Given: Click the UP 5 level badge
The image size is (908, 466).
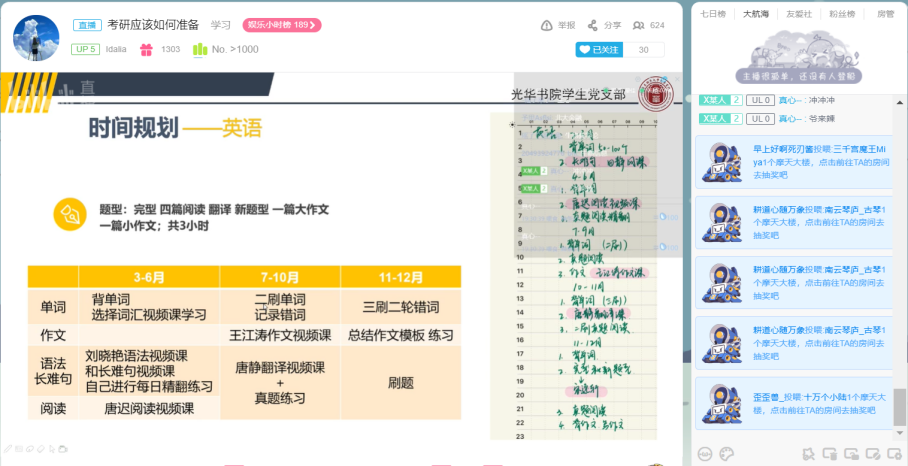Looking at the screenshot, I should pyautogui.click(x=86, y=49).
